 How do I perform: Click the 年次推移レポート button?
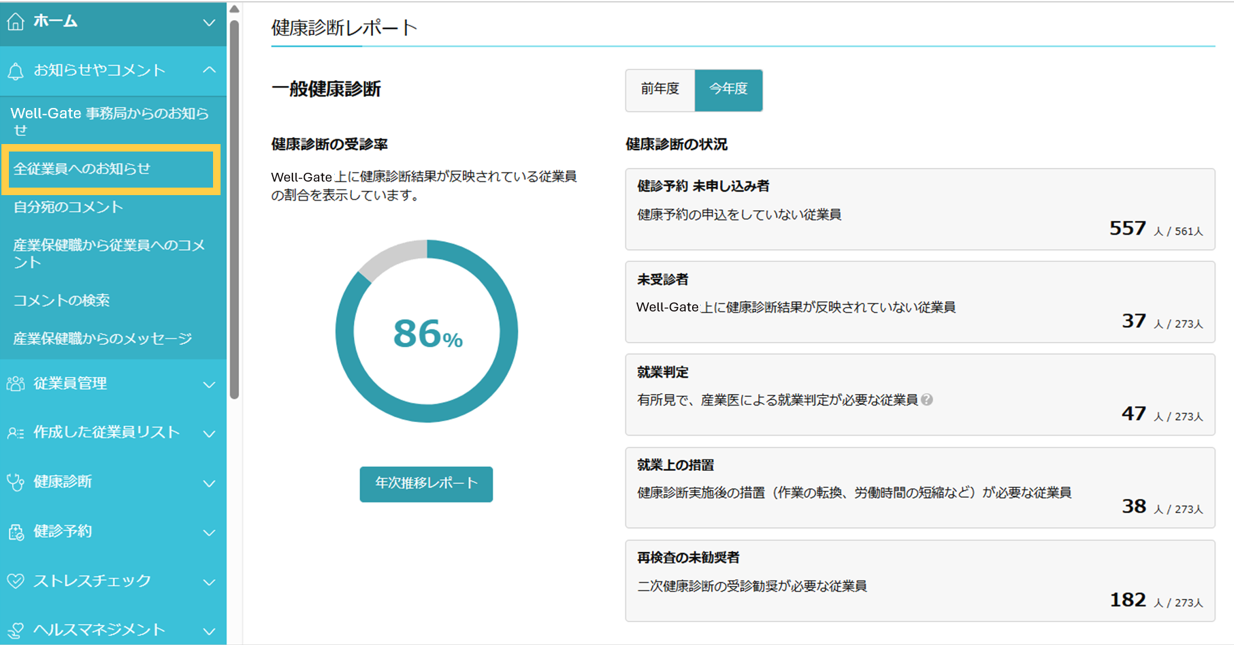426,484
